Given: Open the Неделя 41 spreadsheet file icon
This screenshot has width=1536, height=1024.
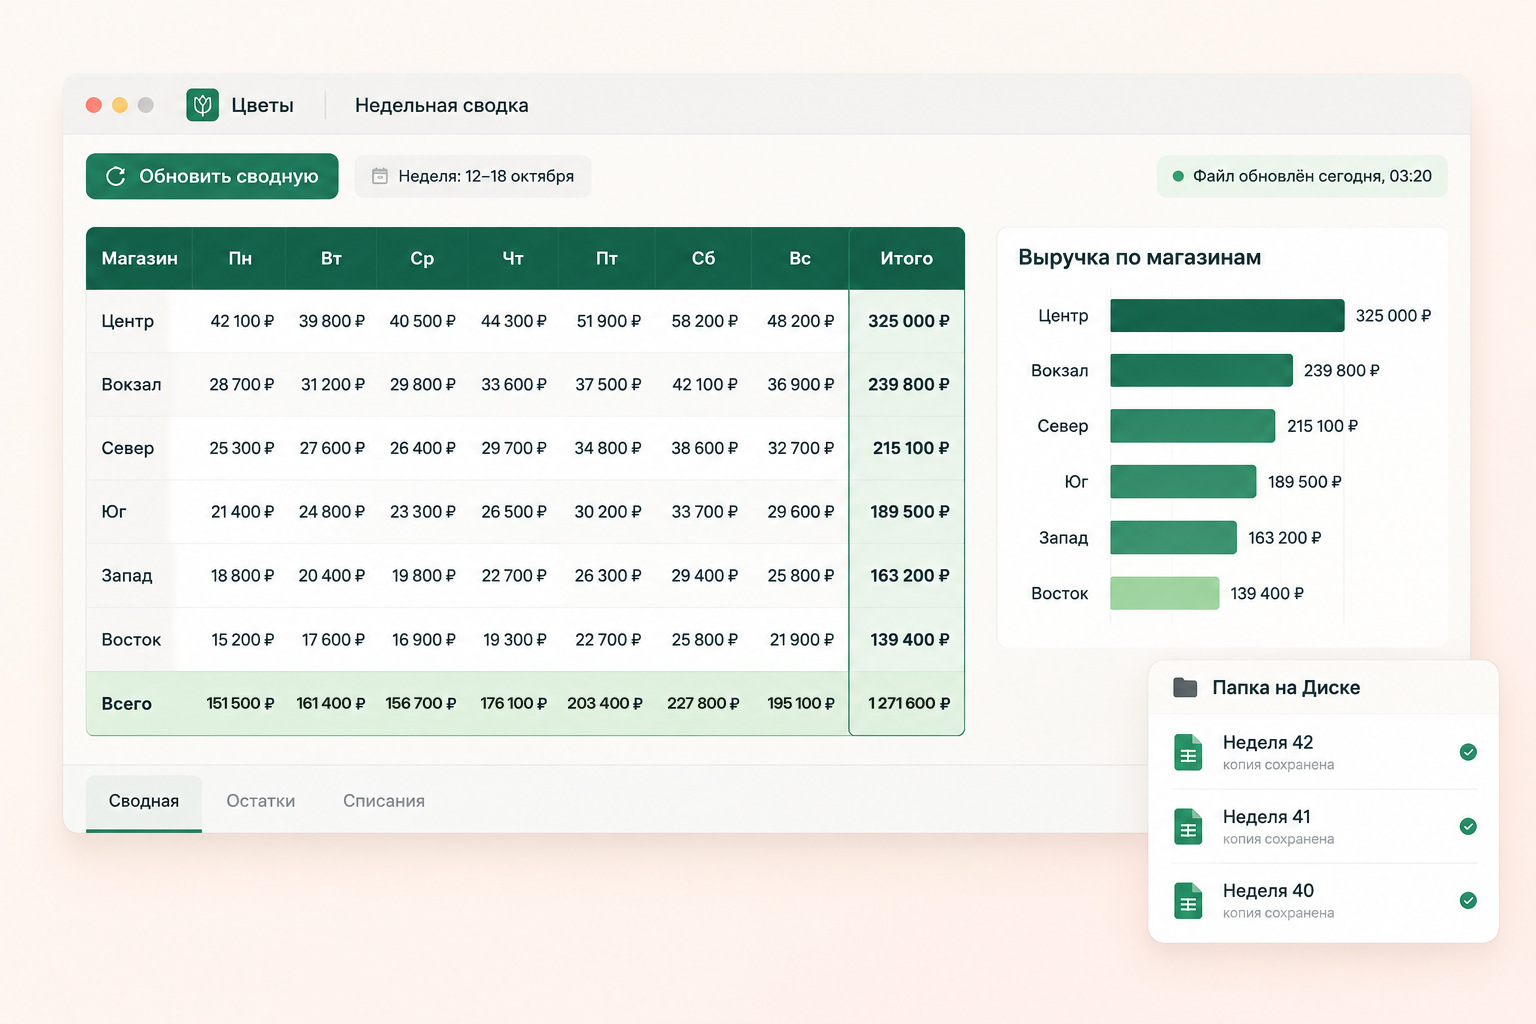Looking at the screenshot, I should pos(1188,827).
